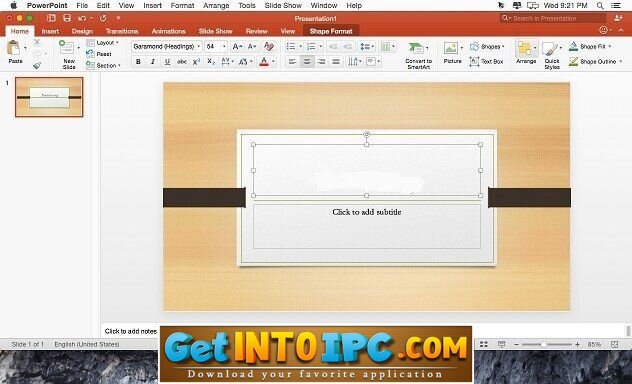Click to add subtitle placeholder
632x384 pixels.
[367, 226]
